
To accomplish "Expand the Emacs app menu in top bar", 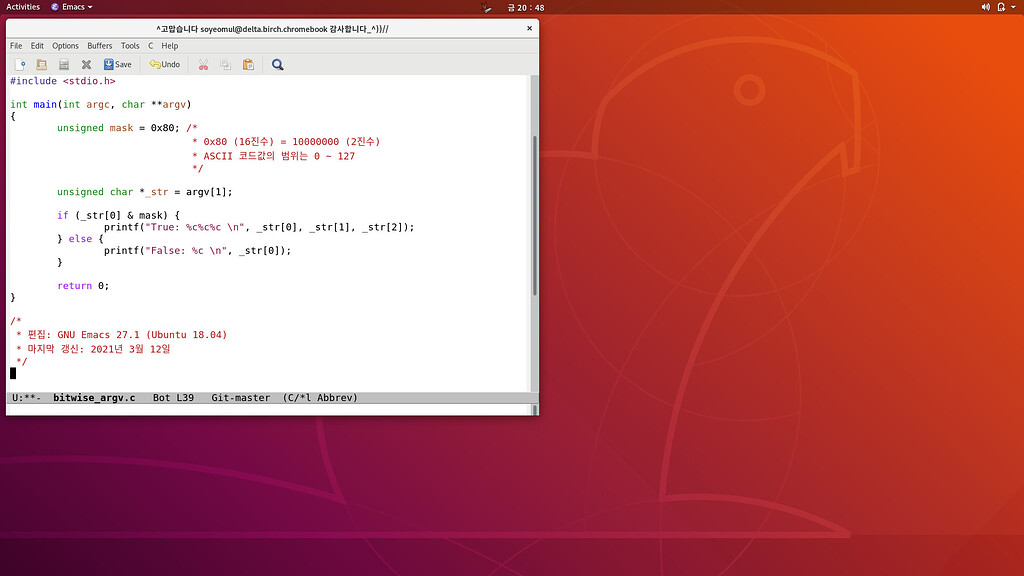I will (x=71, y=7).
